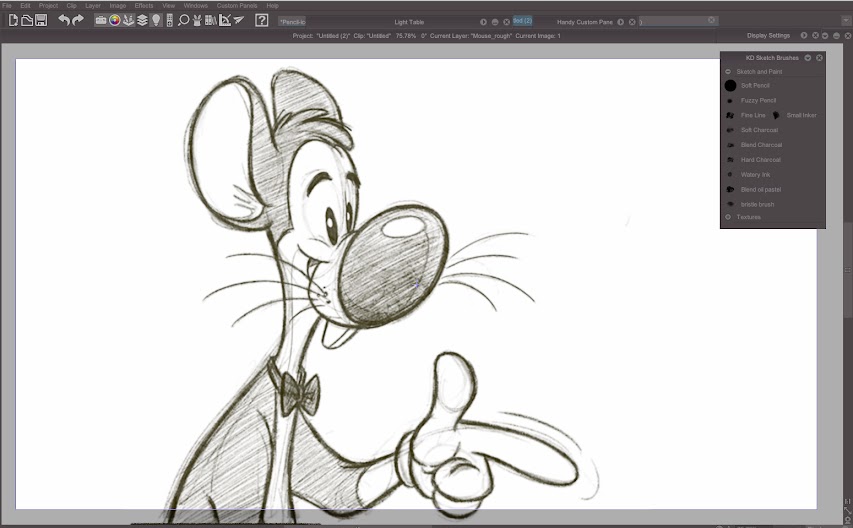The image size is (853, 528).
Task: Expand the Display Settings arrow
Action: [804, 35]
